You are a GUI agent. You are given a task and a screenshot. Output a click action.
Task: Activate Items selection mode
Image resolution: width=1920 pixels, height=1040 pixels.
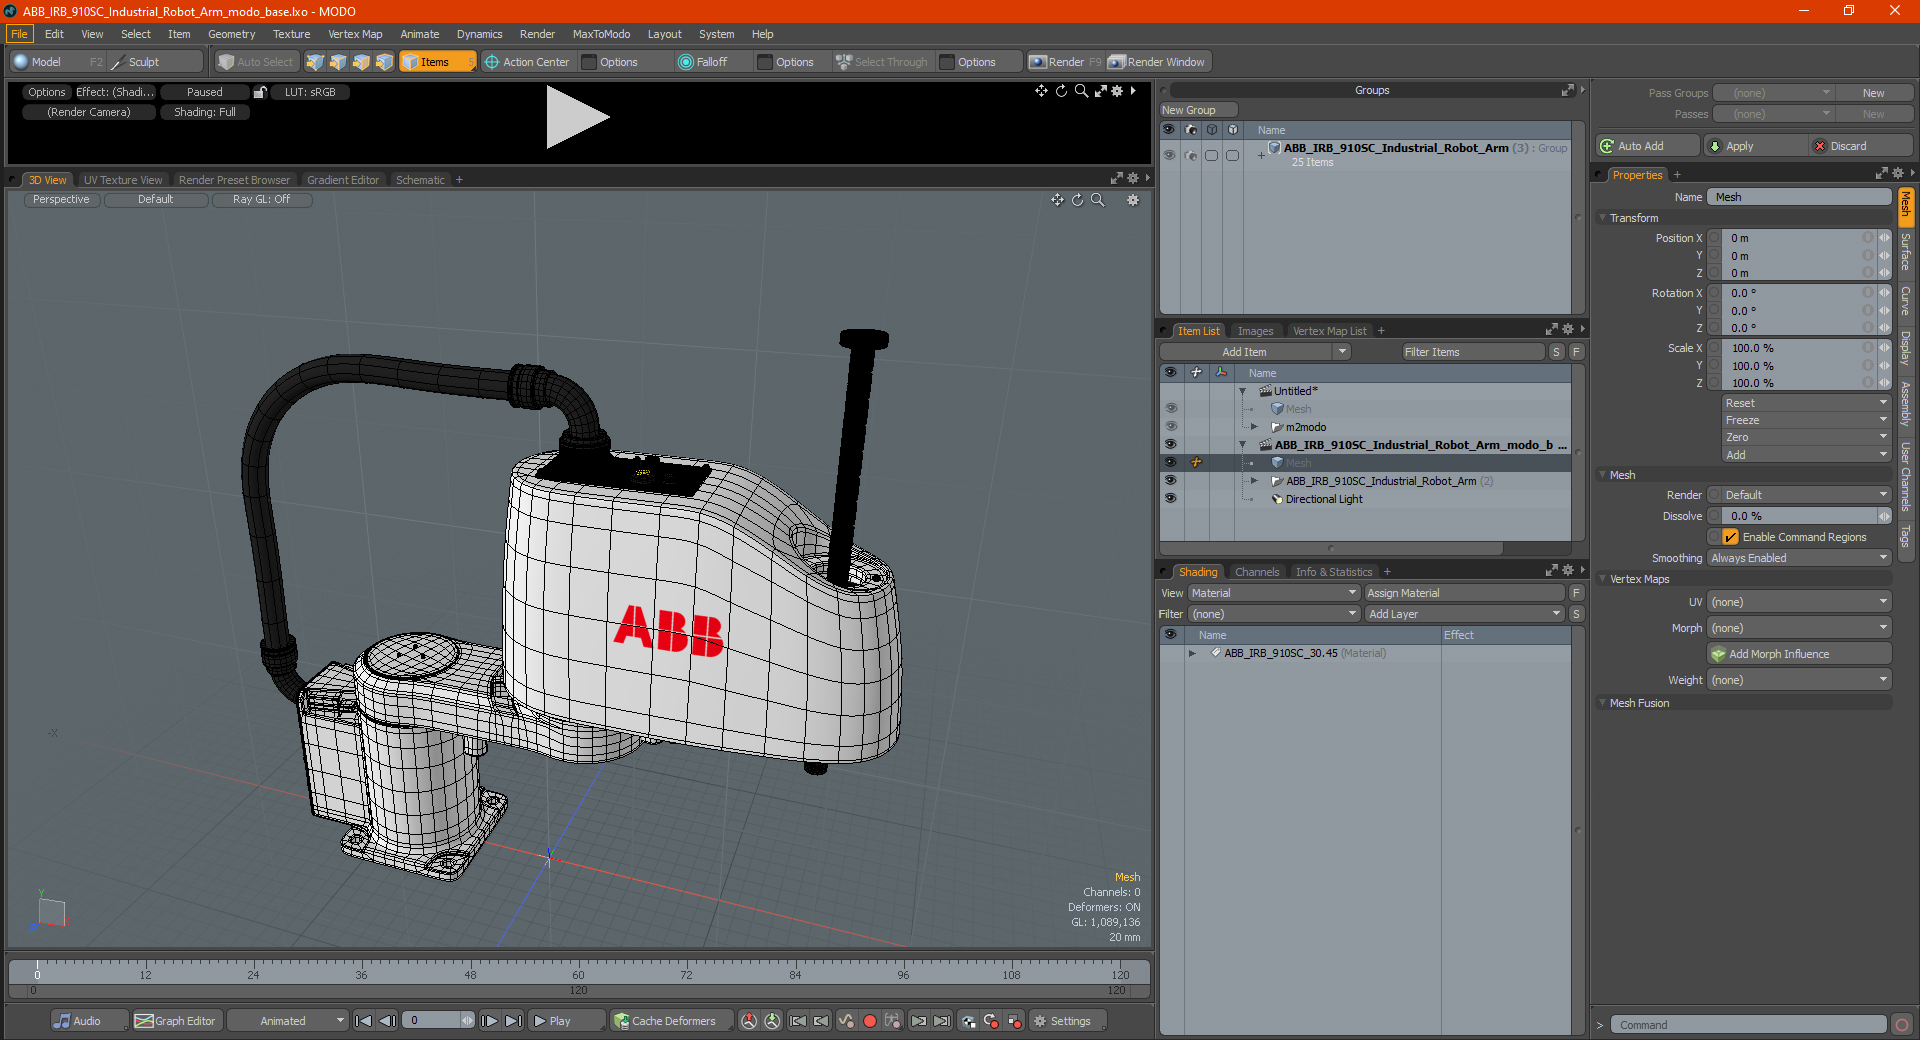tap(437, 62)
